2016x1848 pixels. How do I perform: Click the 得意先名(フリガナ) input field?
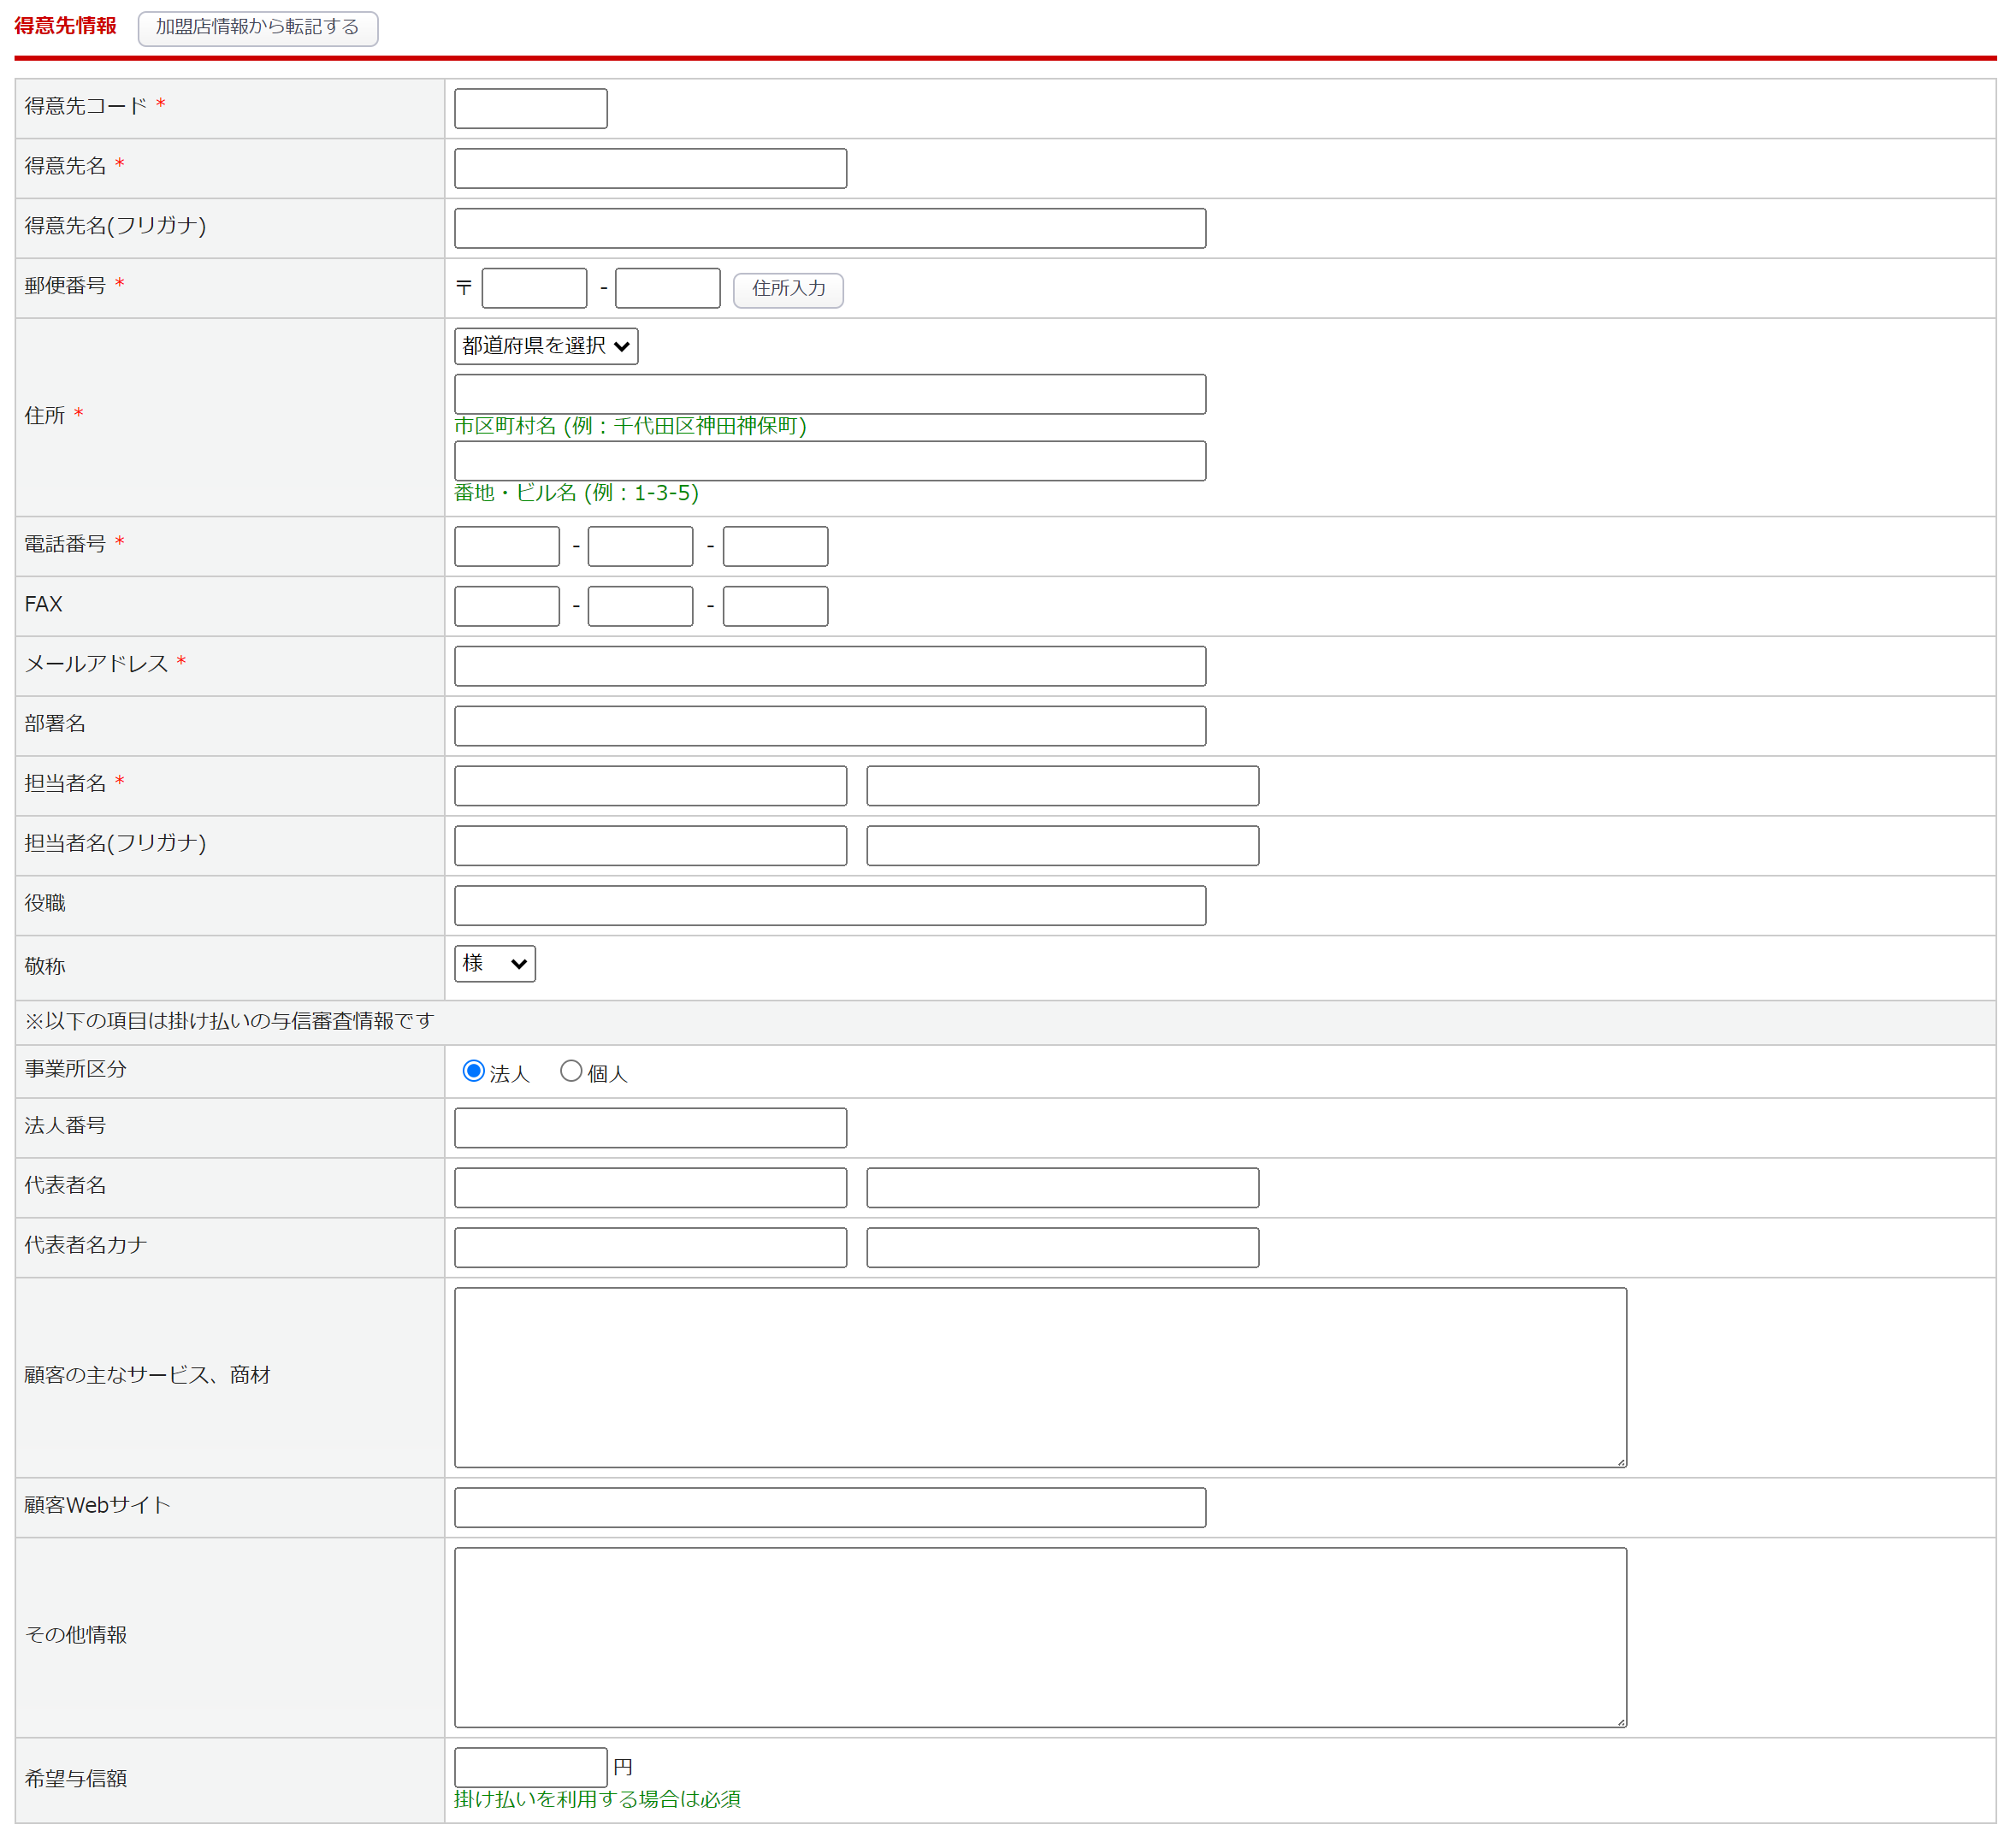pos(829,228)
